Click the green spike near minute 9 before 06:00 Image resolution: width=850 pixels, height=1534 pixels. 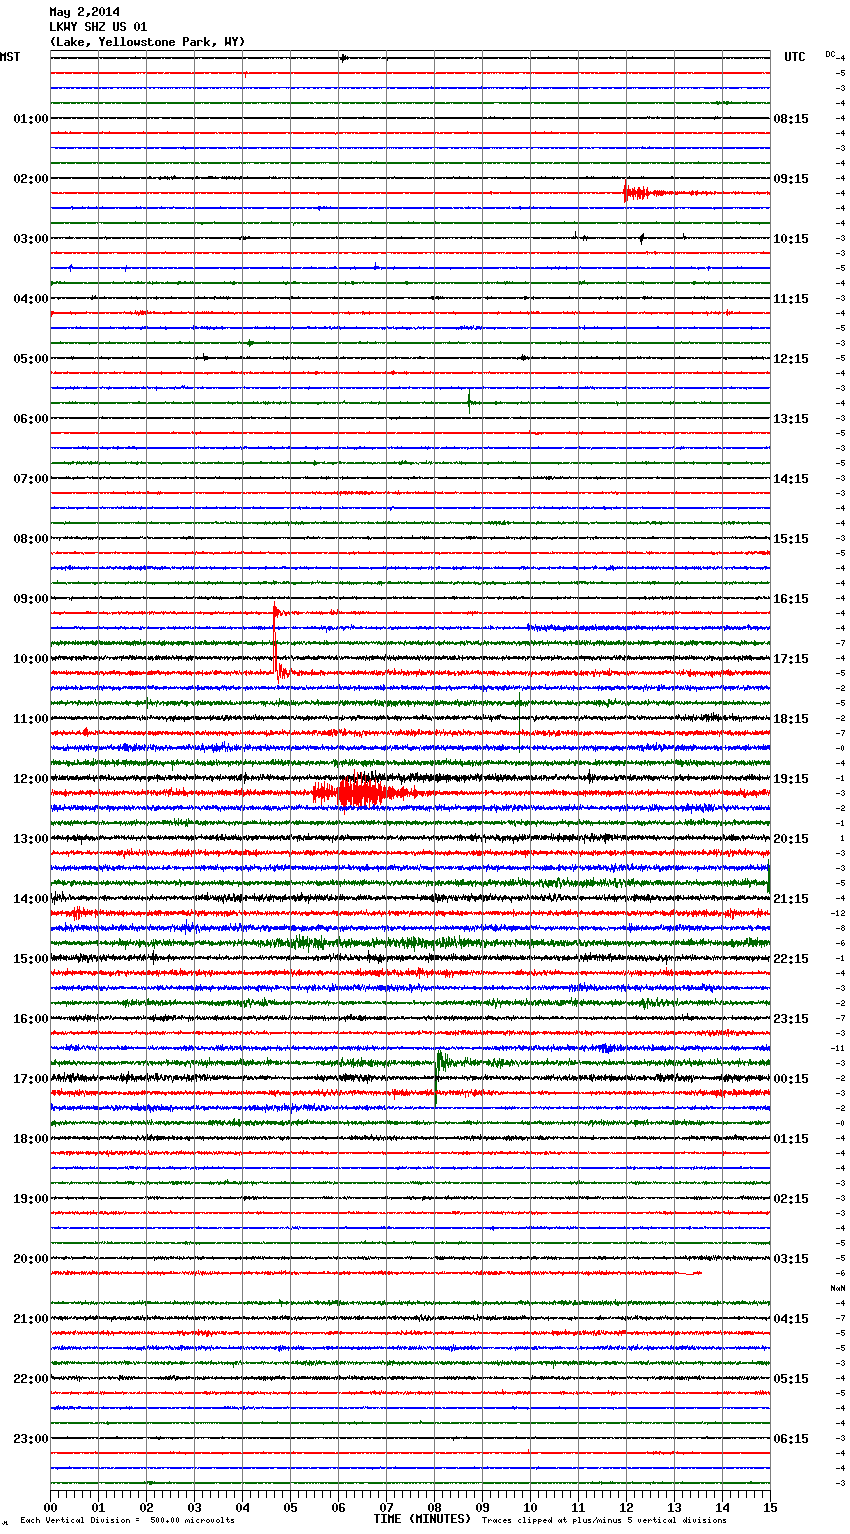[469, 402]
